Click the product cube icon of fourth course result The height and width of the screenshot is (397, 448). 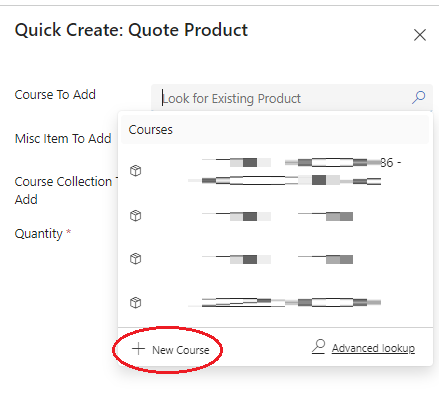pyautogui.click(x=136, y=303)
